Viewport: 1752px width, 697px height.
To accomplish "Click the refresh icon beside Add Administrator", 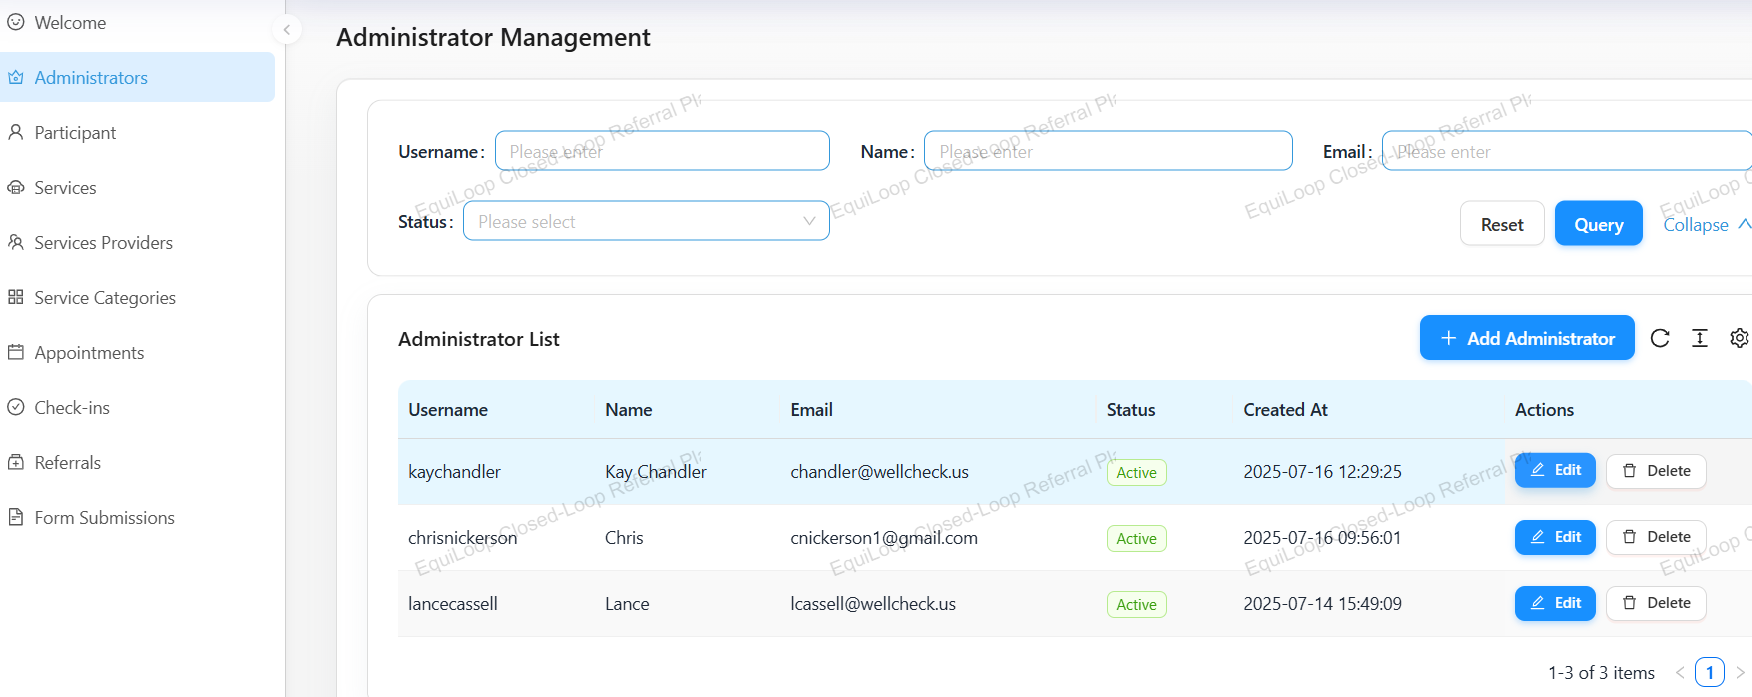I will point(1660,338).
